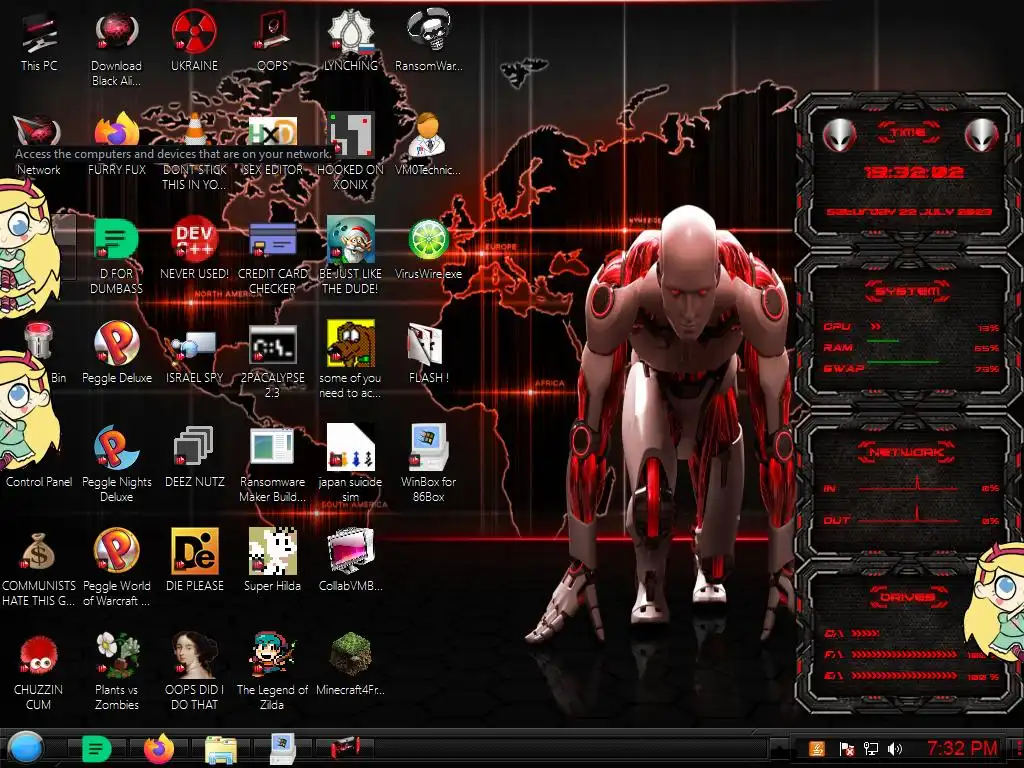
Task: Click the TIME widget clock display
Action: [x=913, y=172]
